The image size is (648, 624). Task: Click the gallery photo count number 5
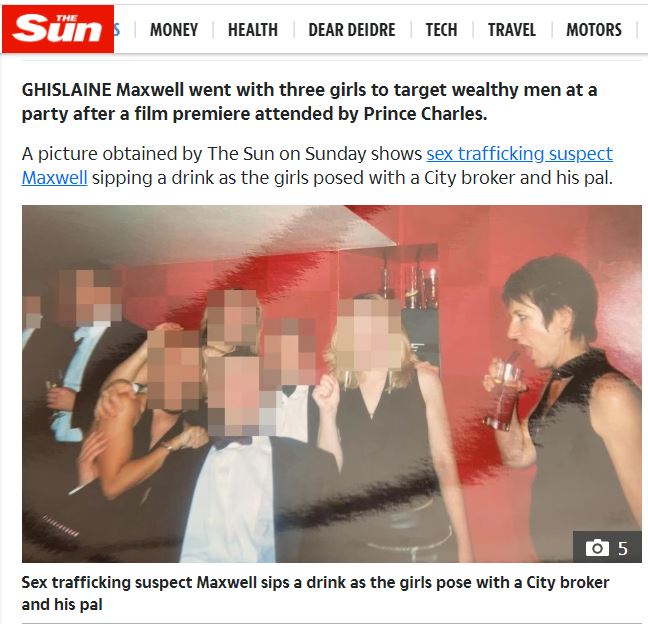623,548
